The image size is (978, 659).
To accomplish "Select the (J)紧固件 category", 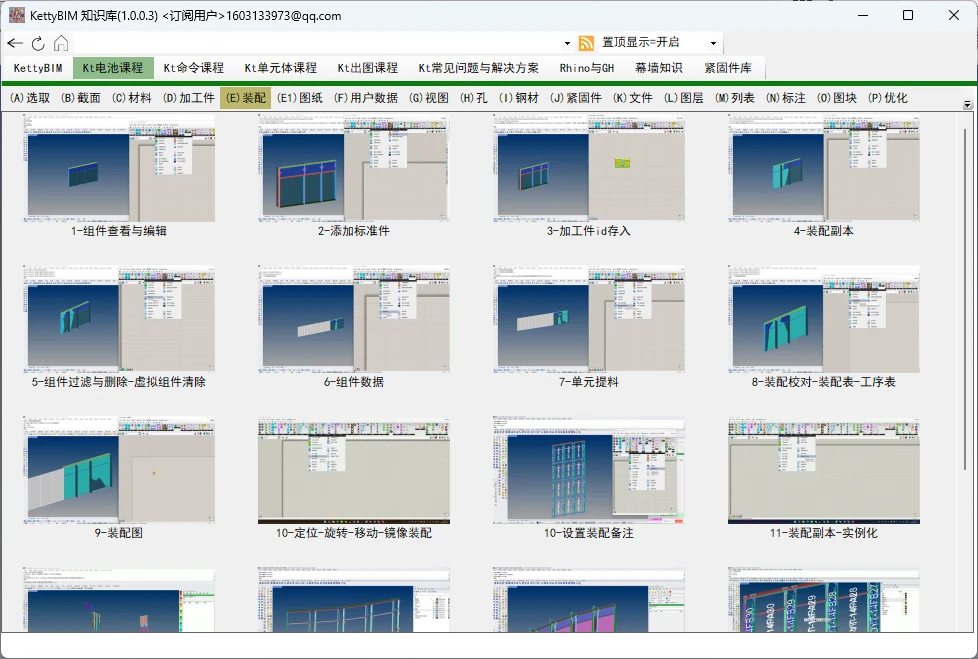I will point(576,98).
